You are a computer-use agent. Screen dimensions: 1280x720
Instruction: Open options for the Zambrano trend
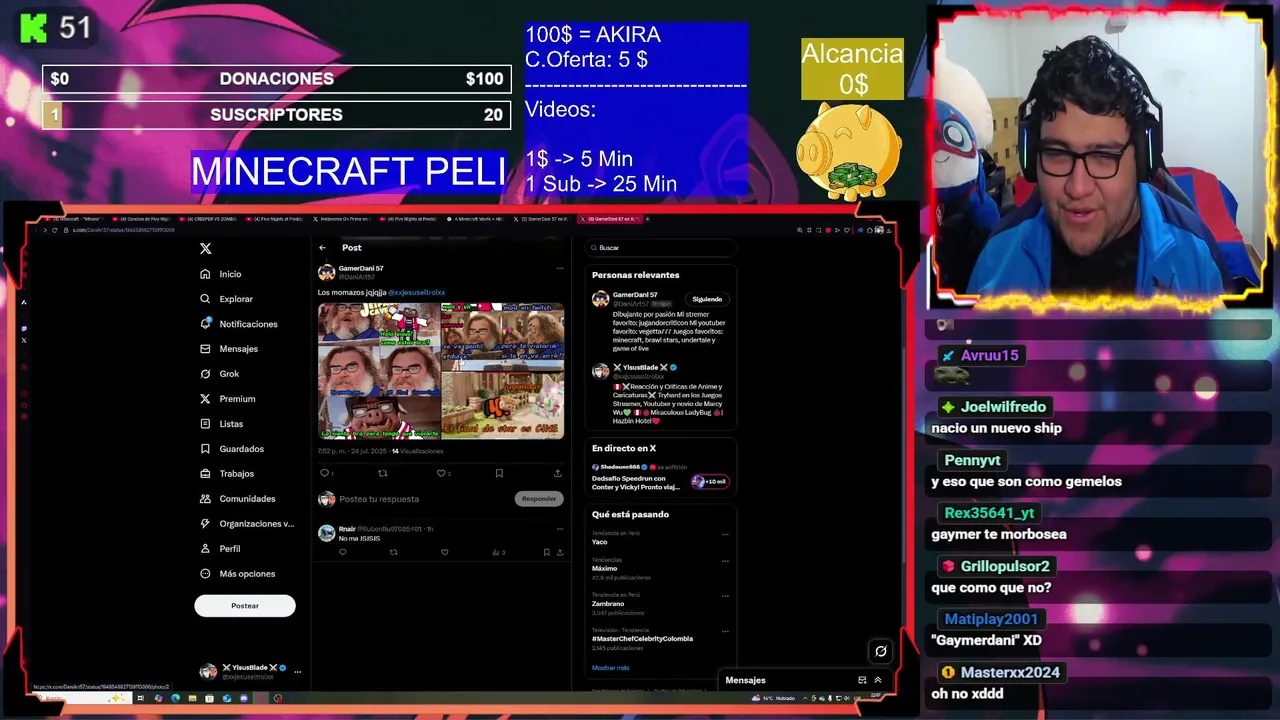(x=726, y=596)
